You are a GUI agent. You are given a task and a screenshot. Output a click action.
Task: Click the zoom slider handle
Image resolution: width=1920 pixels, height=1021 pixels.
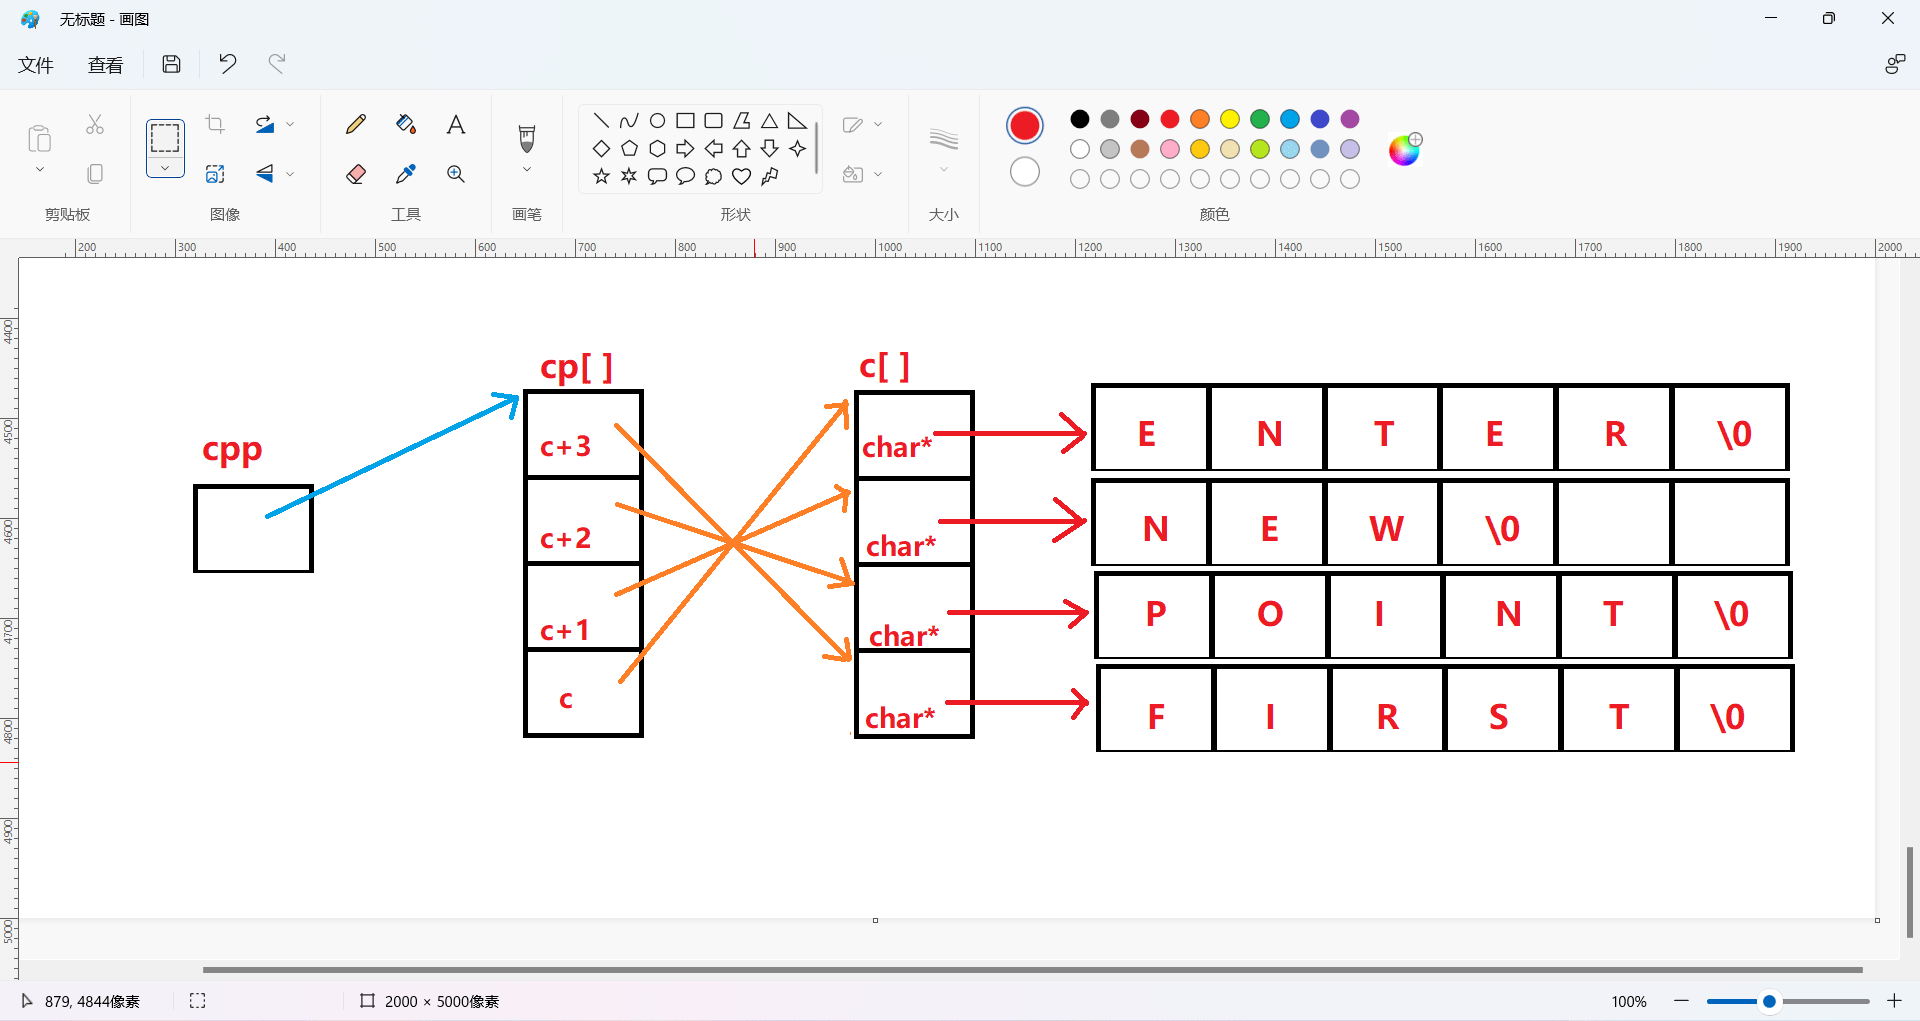1769,1001
